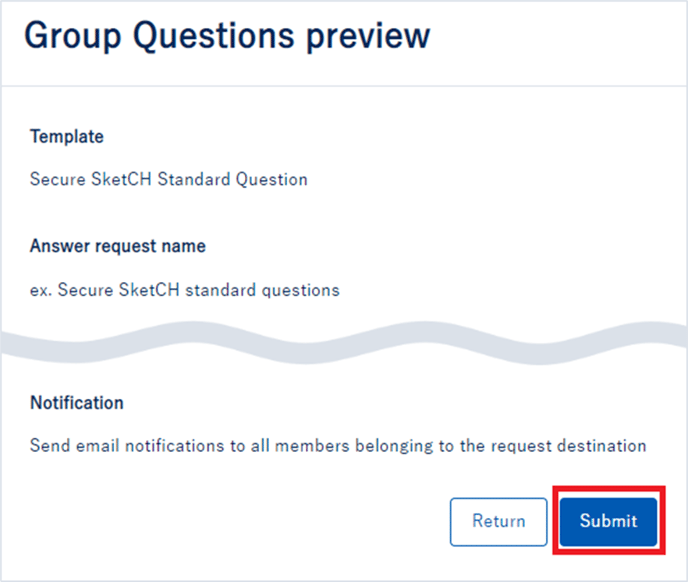688x582 pixels.
Task: Click the word Group in the title
Action: tap(73, 37)
